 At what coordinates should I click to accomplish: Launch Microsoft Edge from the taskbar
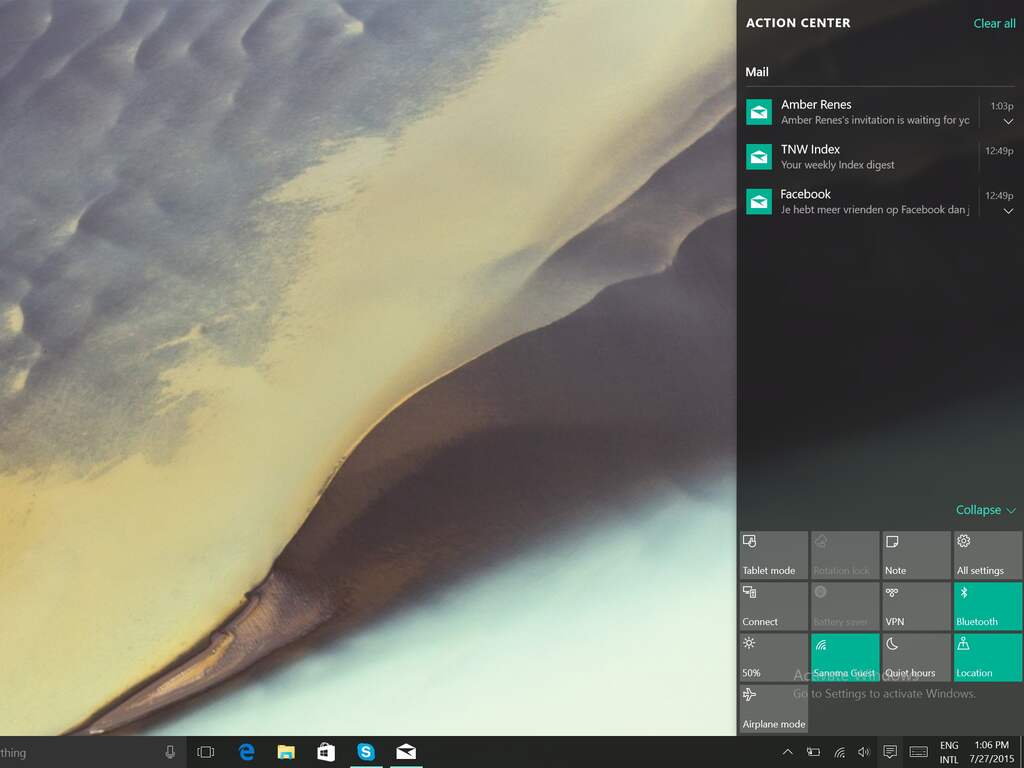(246, 752)
